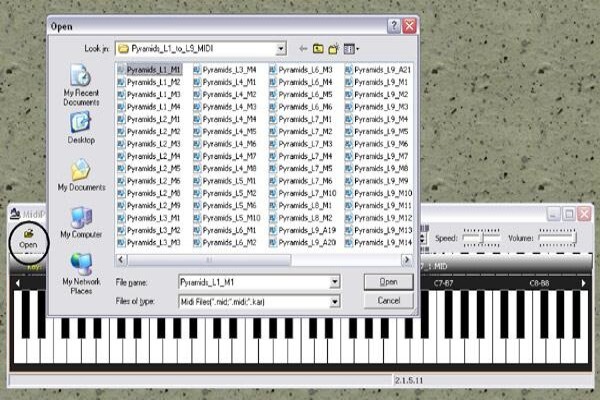600x400 pixels.
Task: Expand the Files of type dropdown
Action: [x=334, y=302]
